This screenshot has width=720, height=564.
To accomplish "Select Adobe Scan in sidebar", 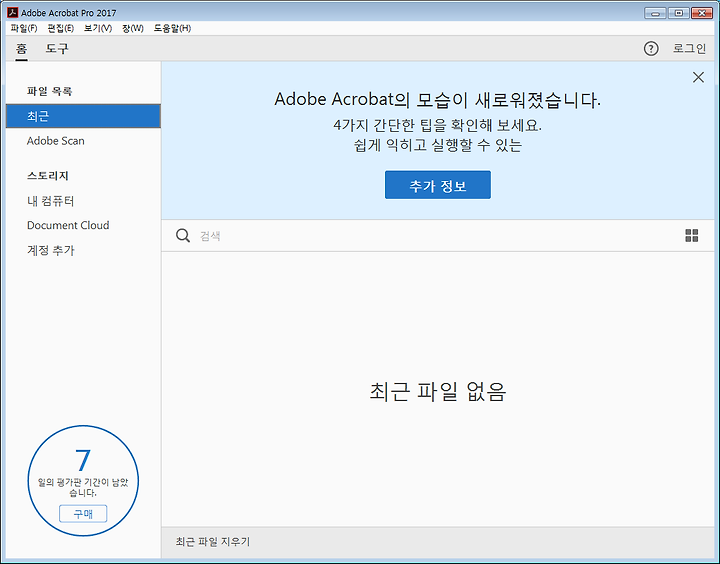I will [56, 141].
